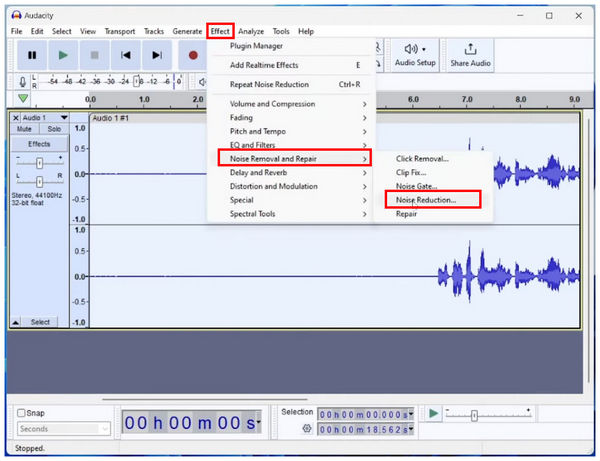Viewport: 600px width, 461px height.
Task: Open the Tracks menu
Action: (154, 31)
